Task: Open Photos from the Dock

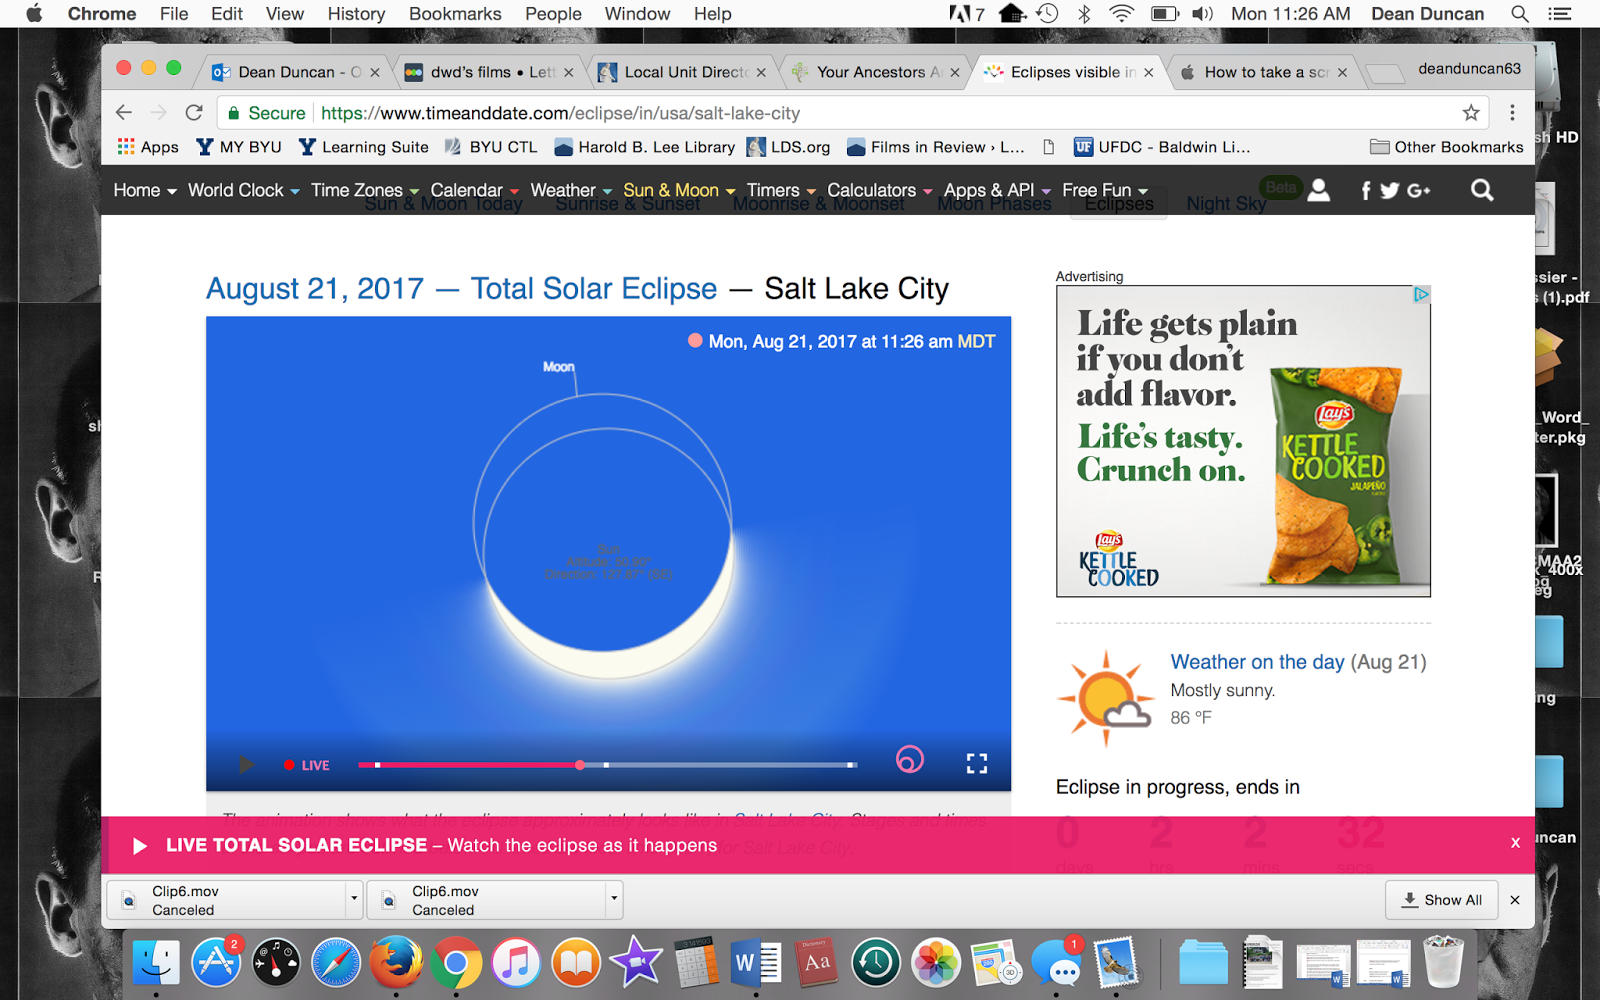Action: [x=936, y=964]
